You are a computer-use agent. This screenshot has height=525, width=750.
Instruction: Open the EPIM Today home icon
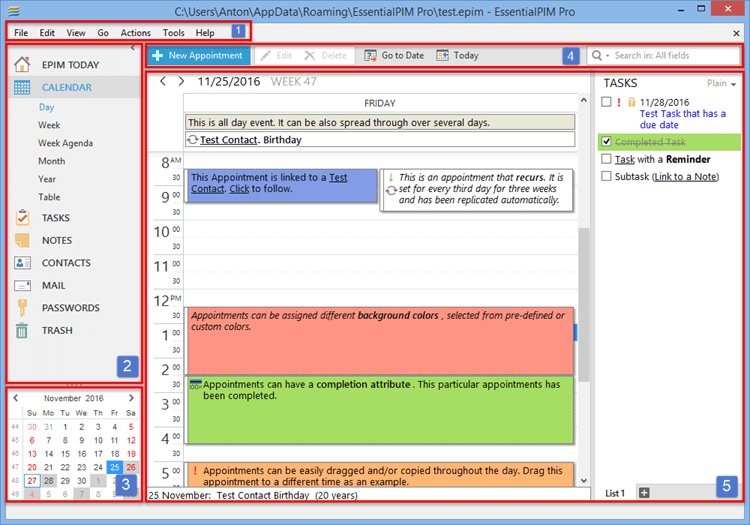tap(22, 64)
